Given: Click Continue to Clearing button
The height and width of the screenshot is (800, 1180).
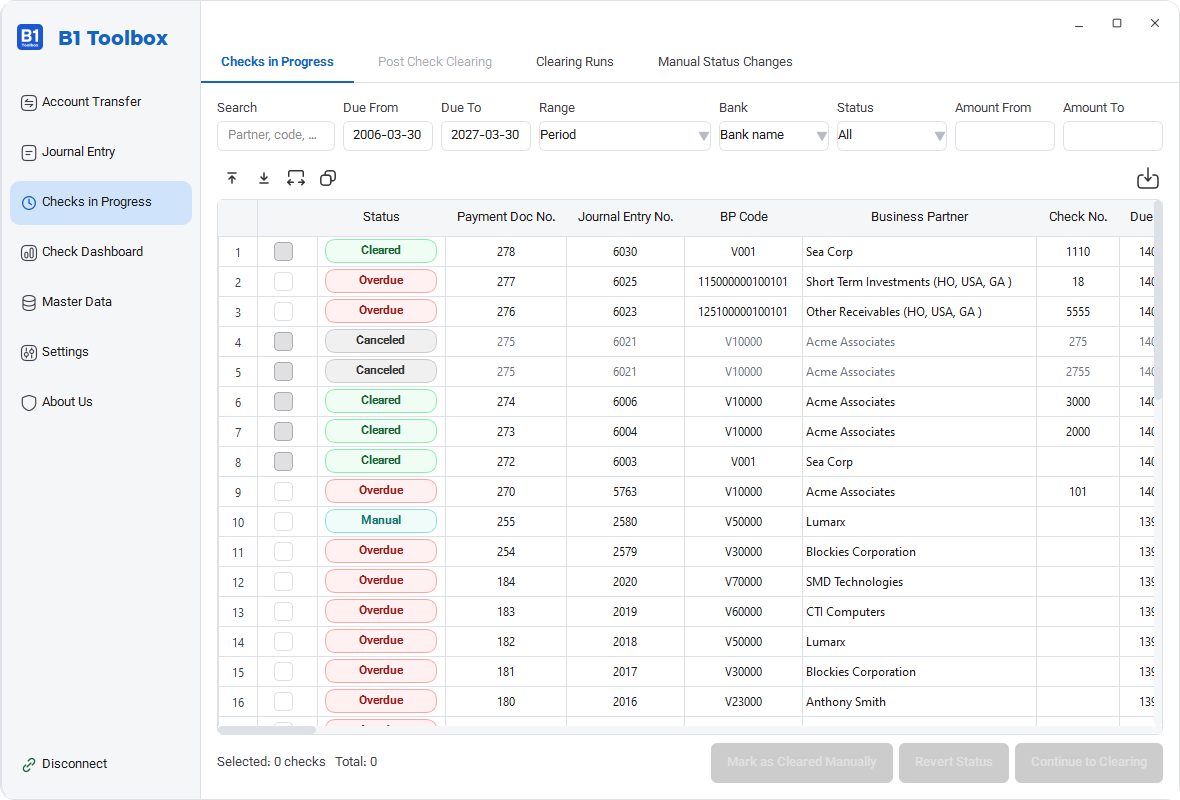Looking at the screenshot, I should 1089,762.
